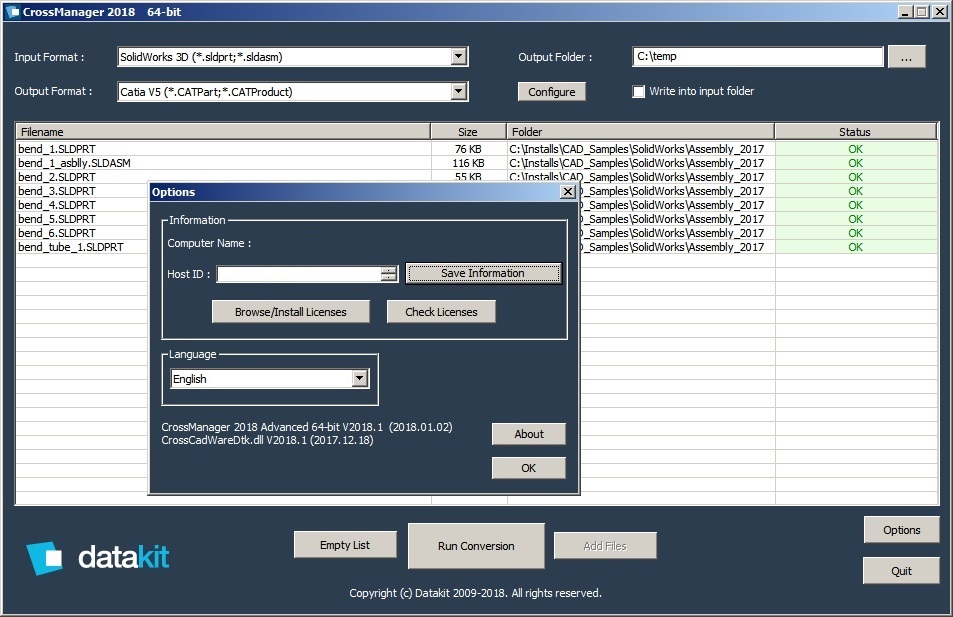Expand the Language dropdown
Screen dimensions: 953x617
click(360, 379)
